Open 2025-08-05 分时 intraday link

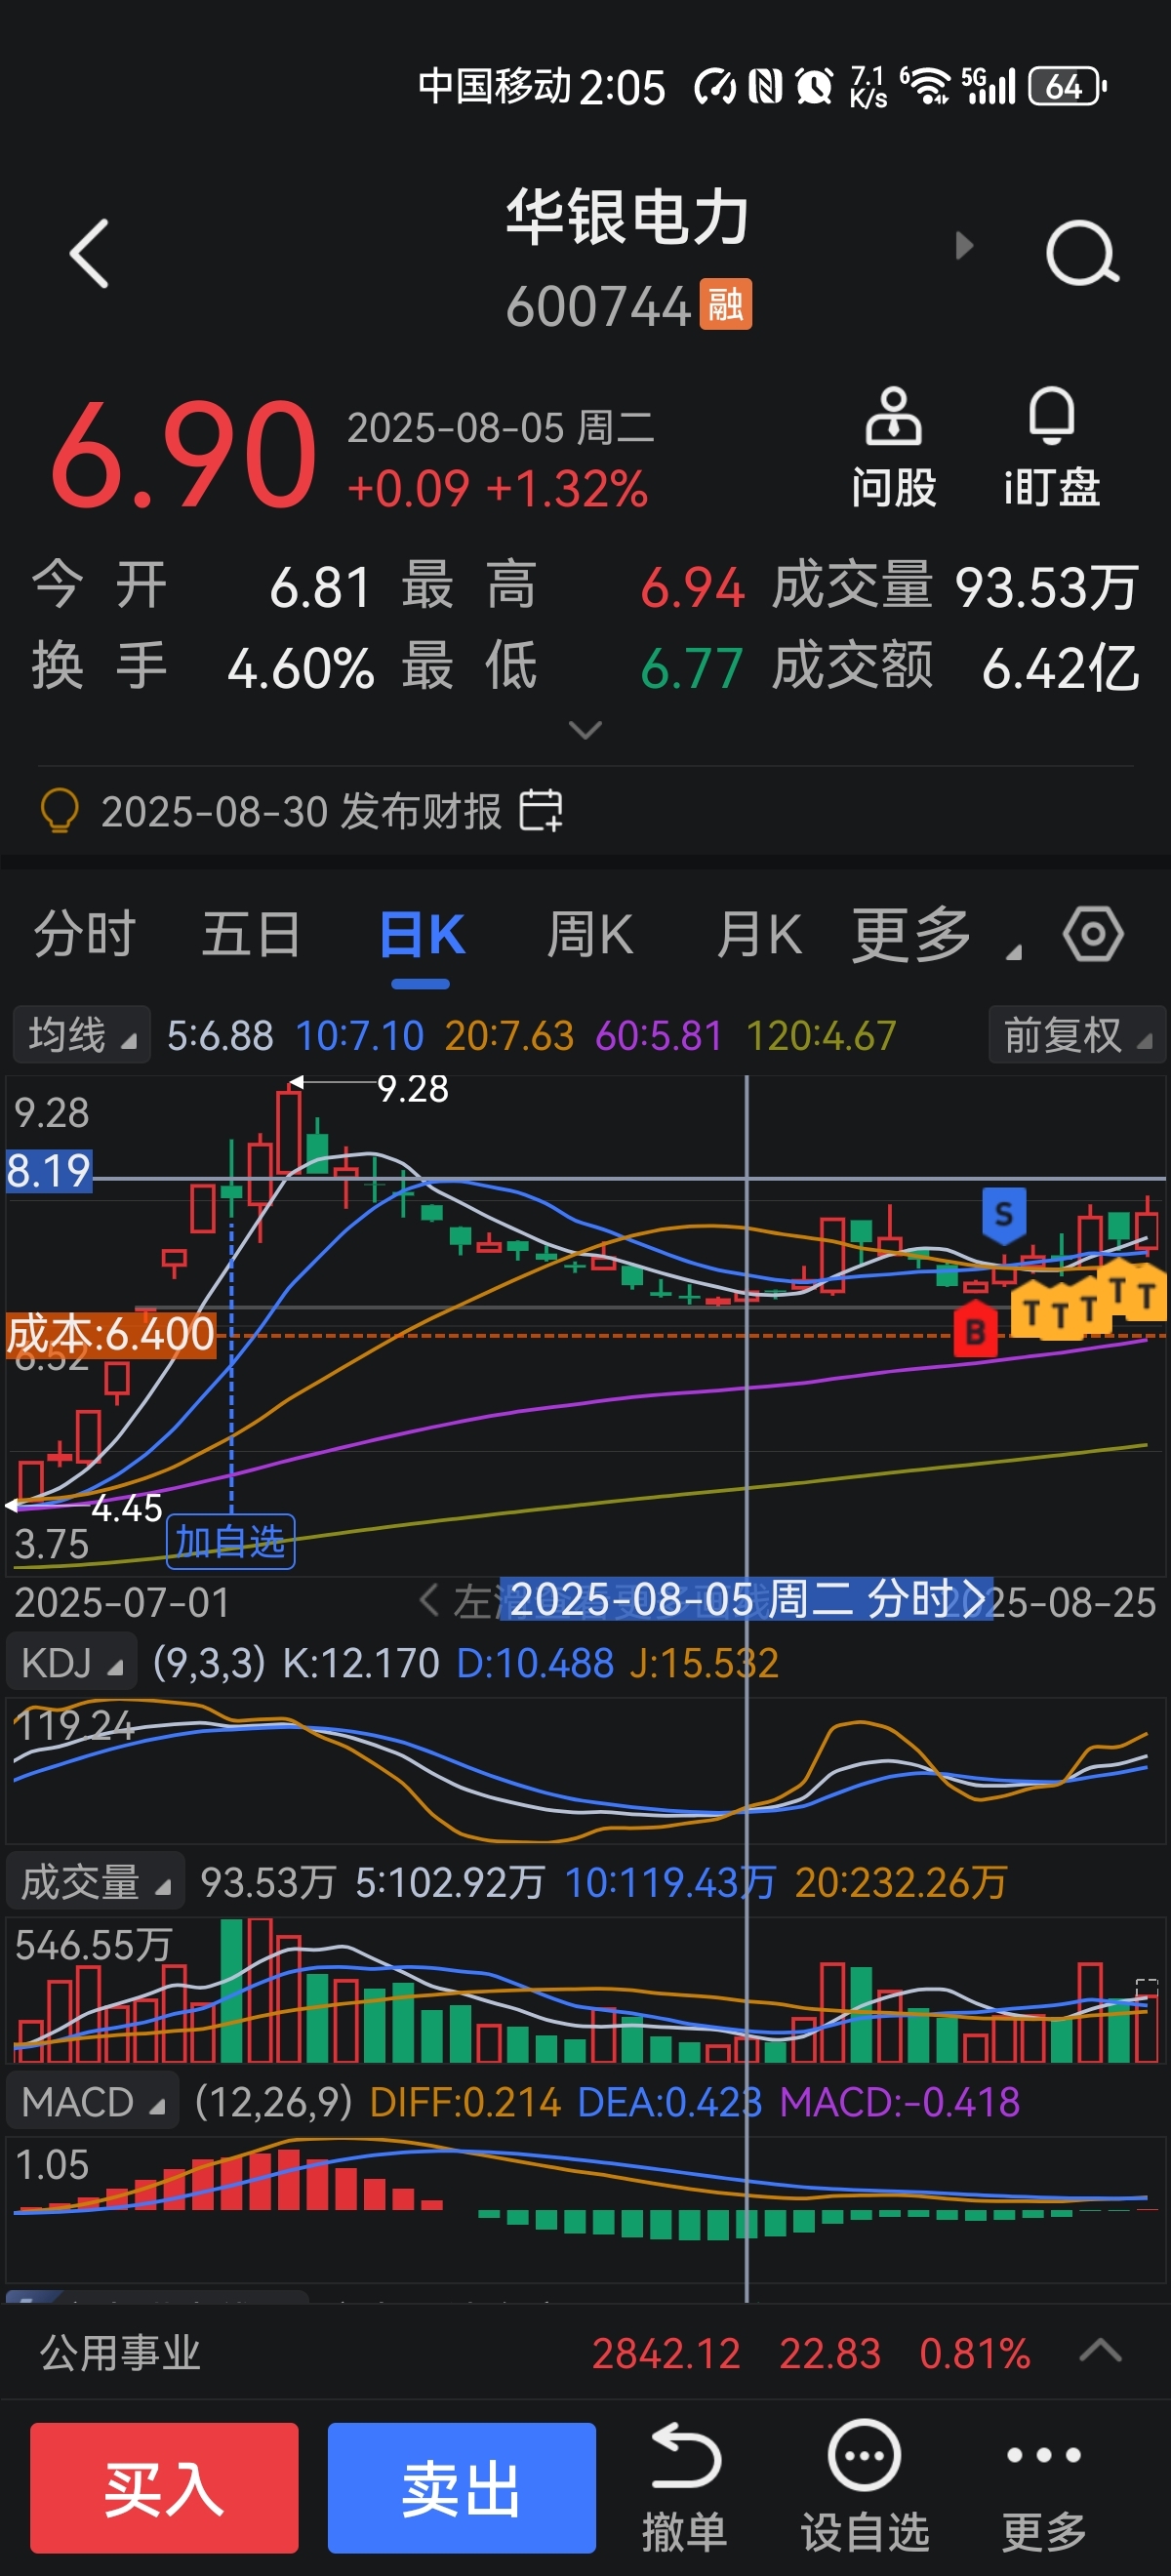point(746,1599)
